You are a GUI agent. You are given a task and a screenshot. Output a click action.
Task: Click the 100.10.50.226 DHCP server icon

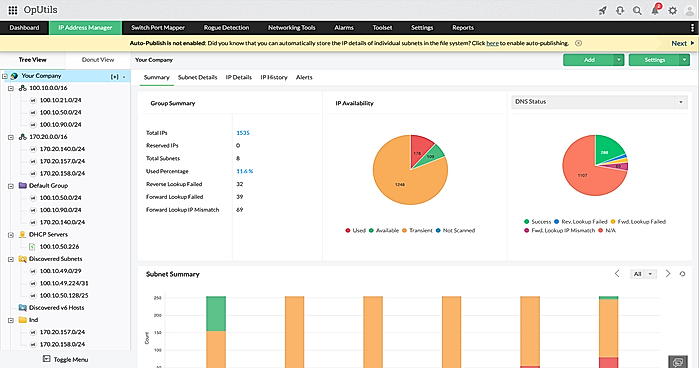pyautogui.click(x=32, y=247)
